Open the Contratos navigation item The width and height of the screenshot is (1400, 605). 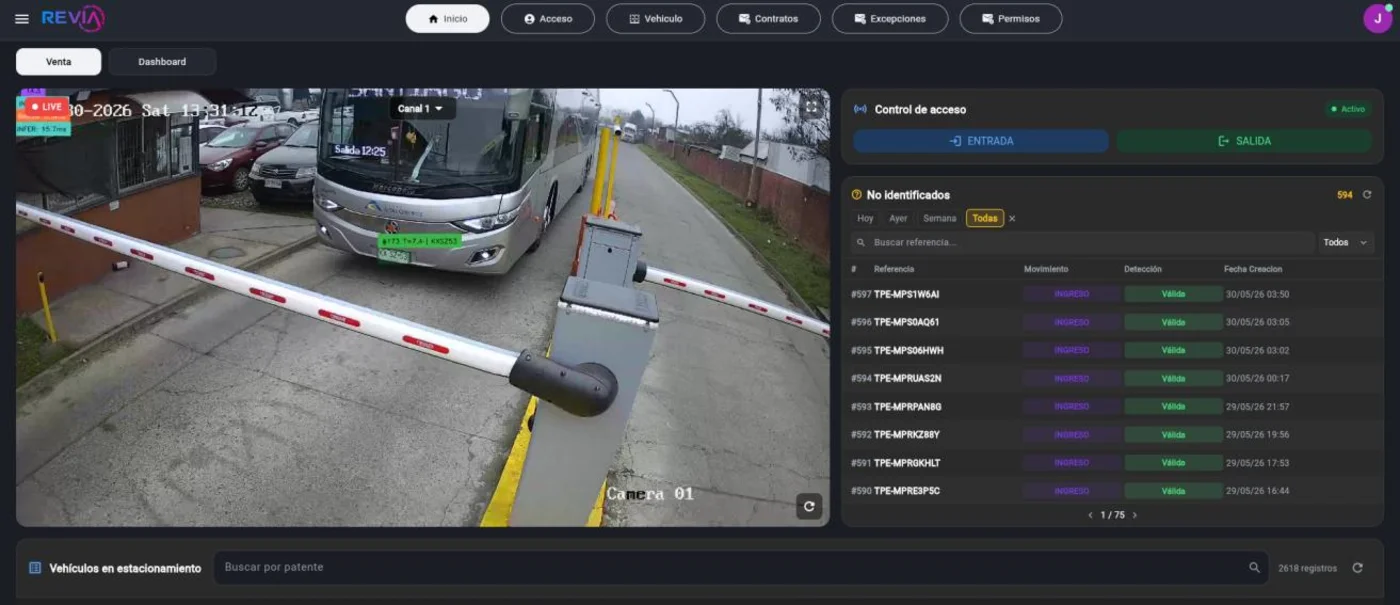[x=768, y=19]
